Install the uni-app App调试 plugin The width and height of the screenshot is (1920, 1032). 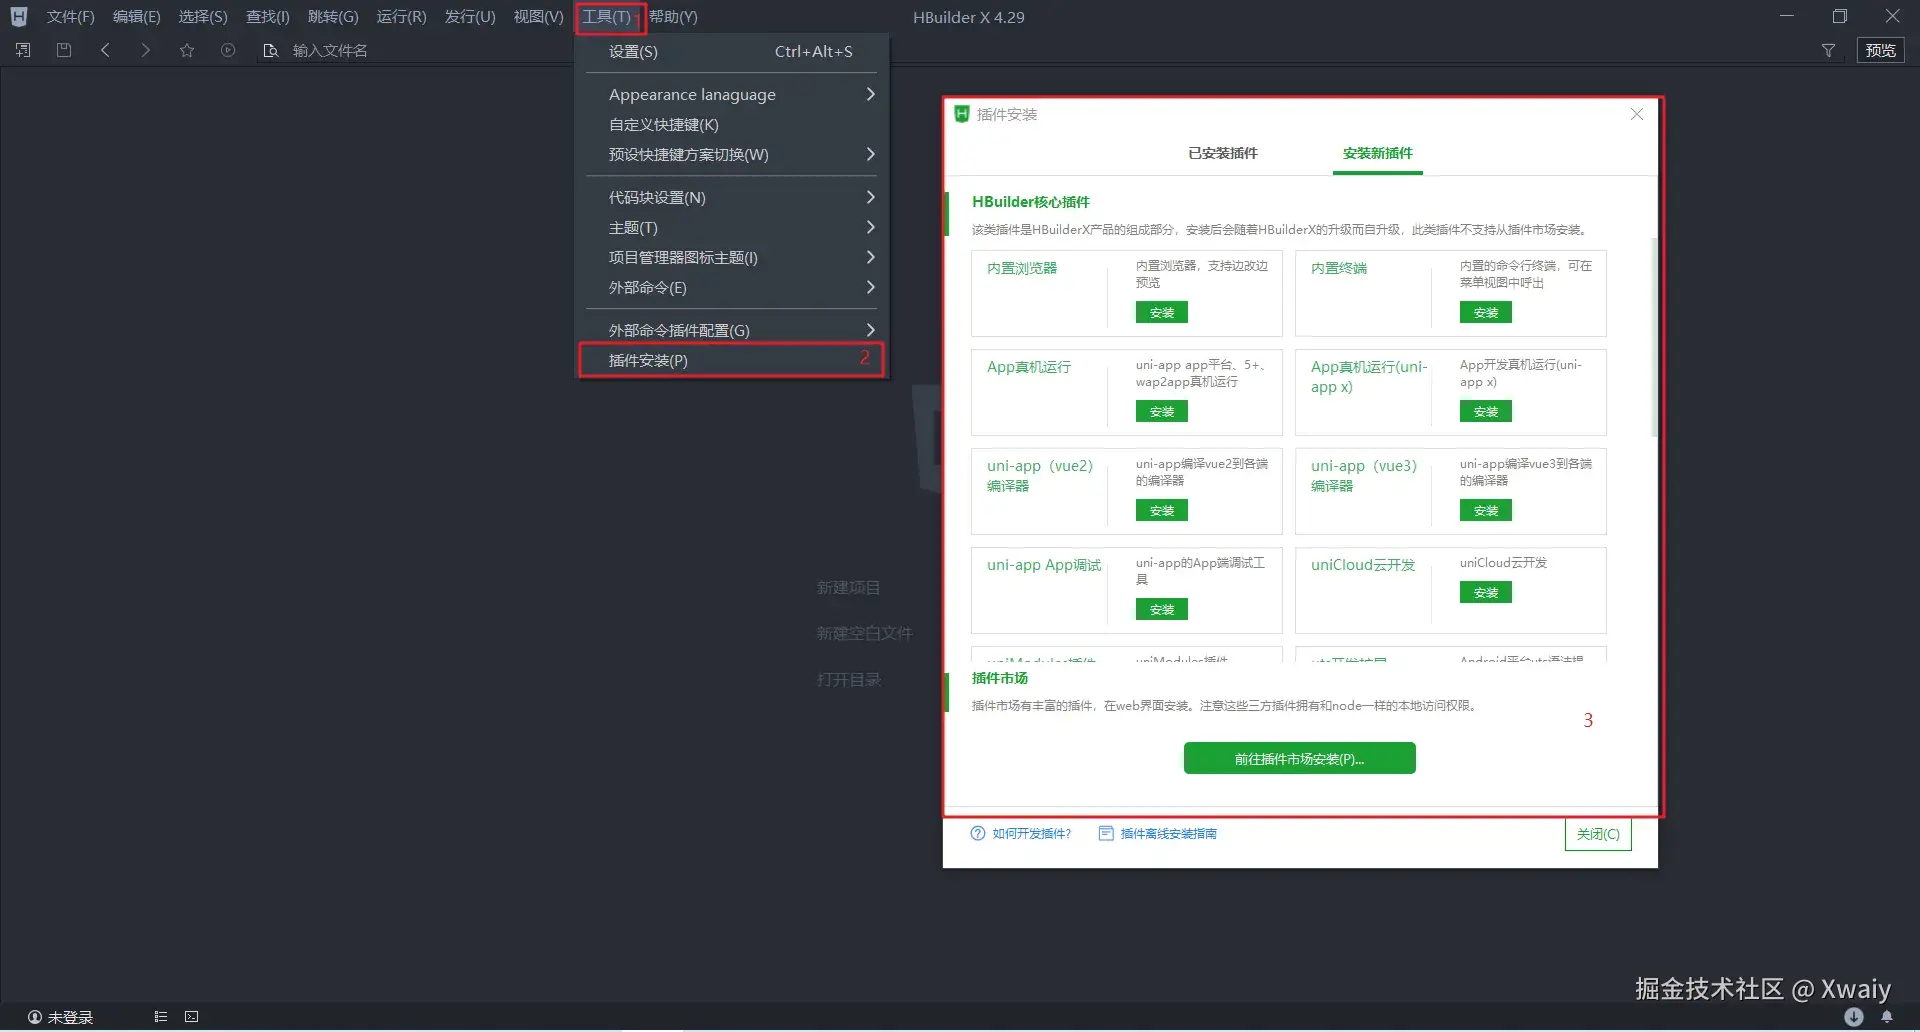(x=1161, y=609)
